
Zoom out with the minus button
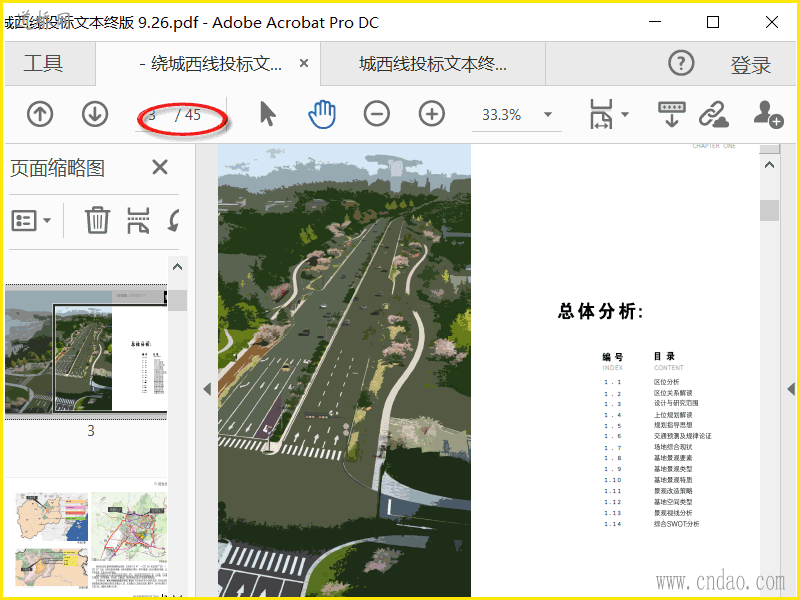(x=377, y=114)
